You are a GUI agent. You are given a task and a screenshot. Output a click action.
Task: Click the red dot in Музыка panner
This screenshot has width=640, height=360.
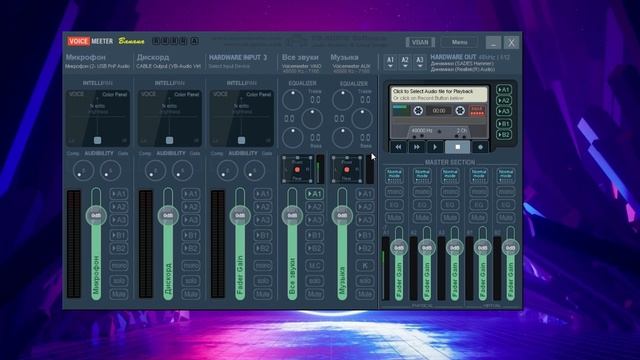click(347, 169)
